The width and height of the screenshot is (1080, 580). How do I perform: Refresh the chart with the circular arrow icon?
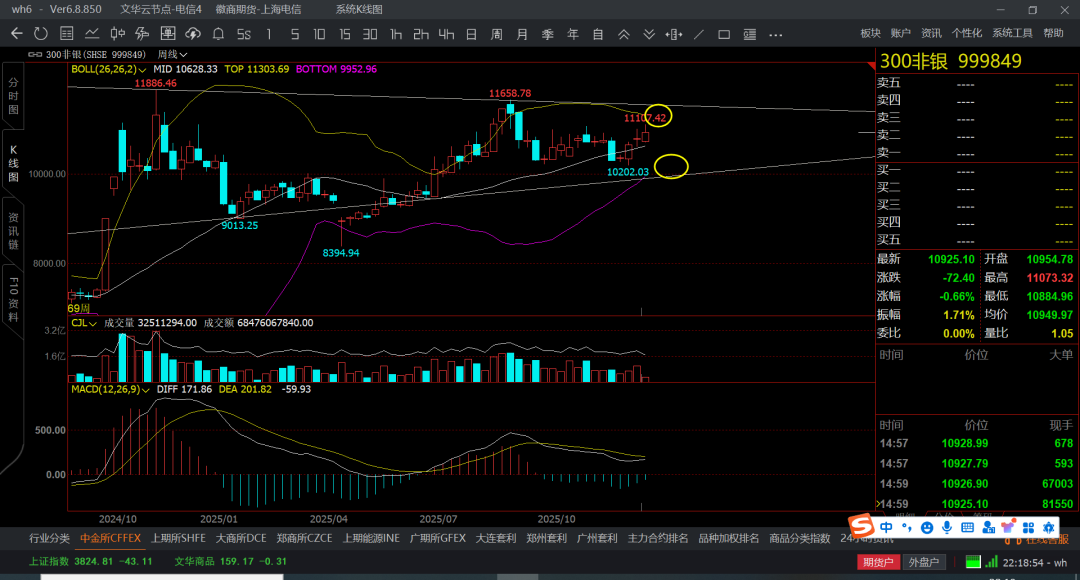42,34
